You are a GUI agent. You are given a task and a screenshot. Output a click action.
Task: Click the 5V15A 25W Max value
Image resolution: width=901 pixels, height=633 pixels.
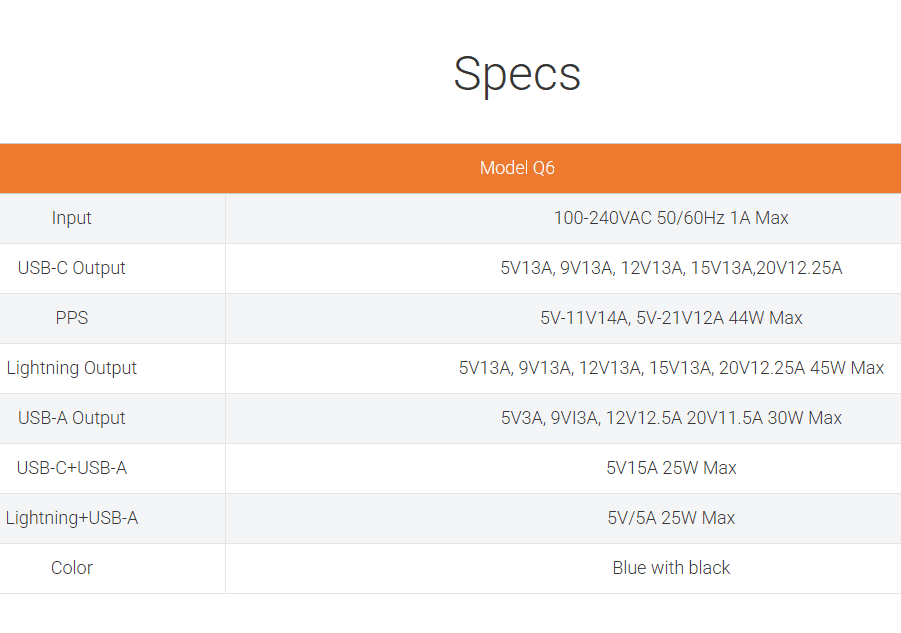pos(671,468)
